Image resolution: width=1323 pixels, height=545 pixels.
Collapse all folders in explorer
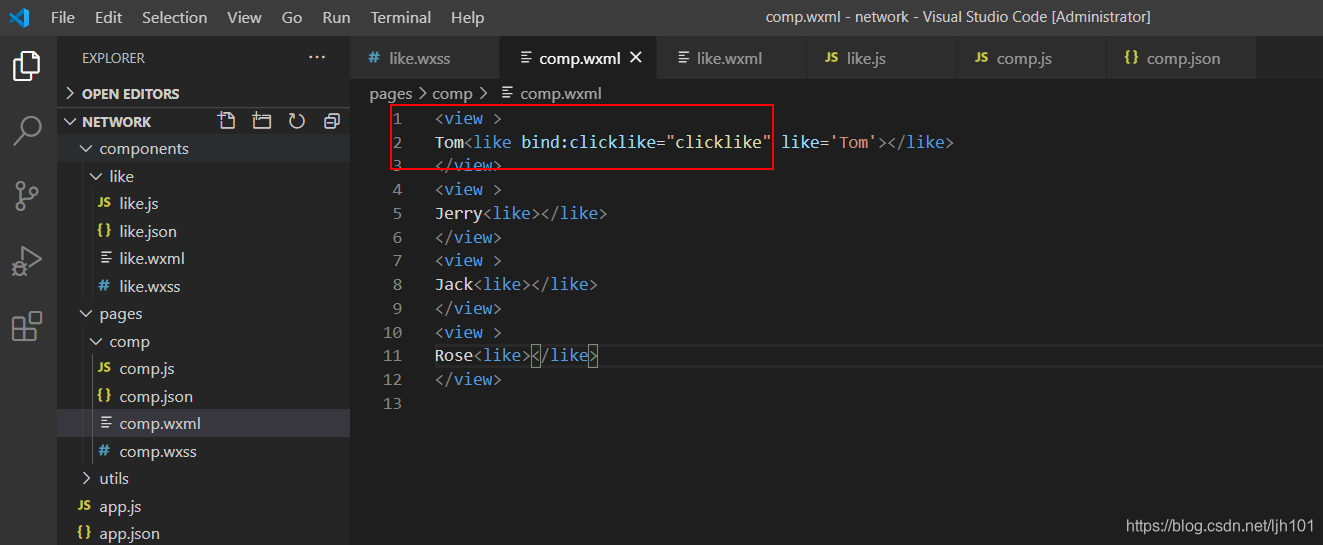tap(332, 121)
